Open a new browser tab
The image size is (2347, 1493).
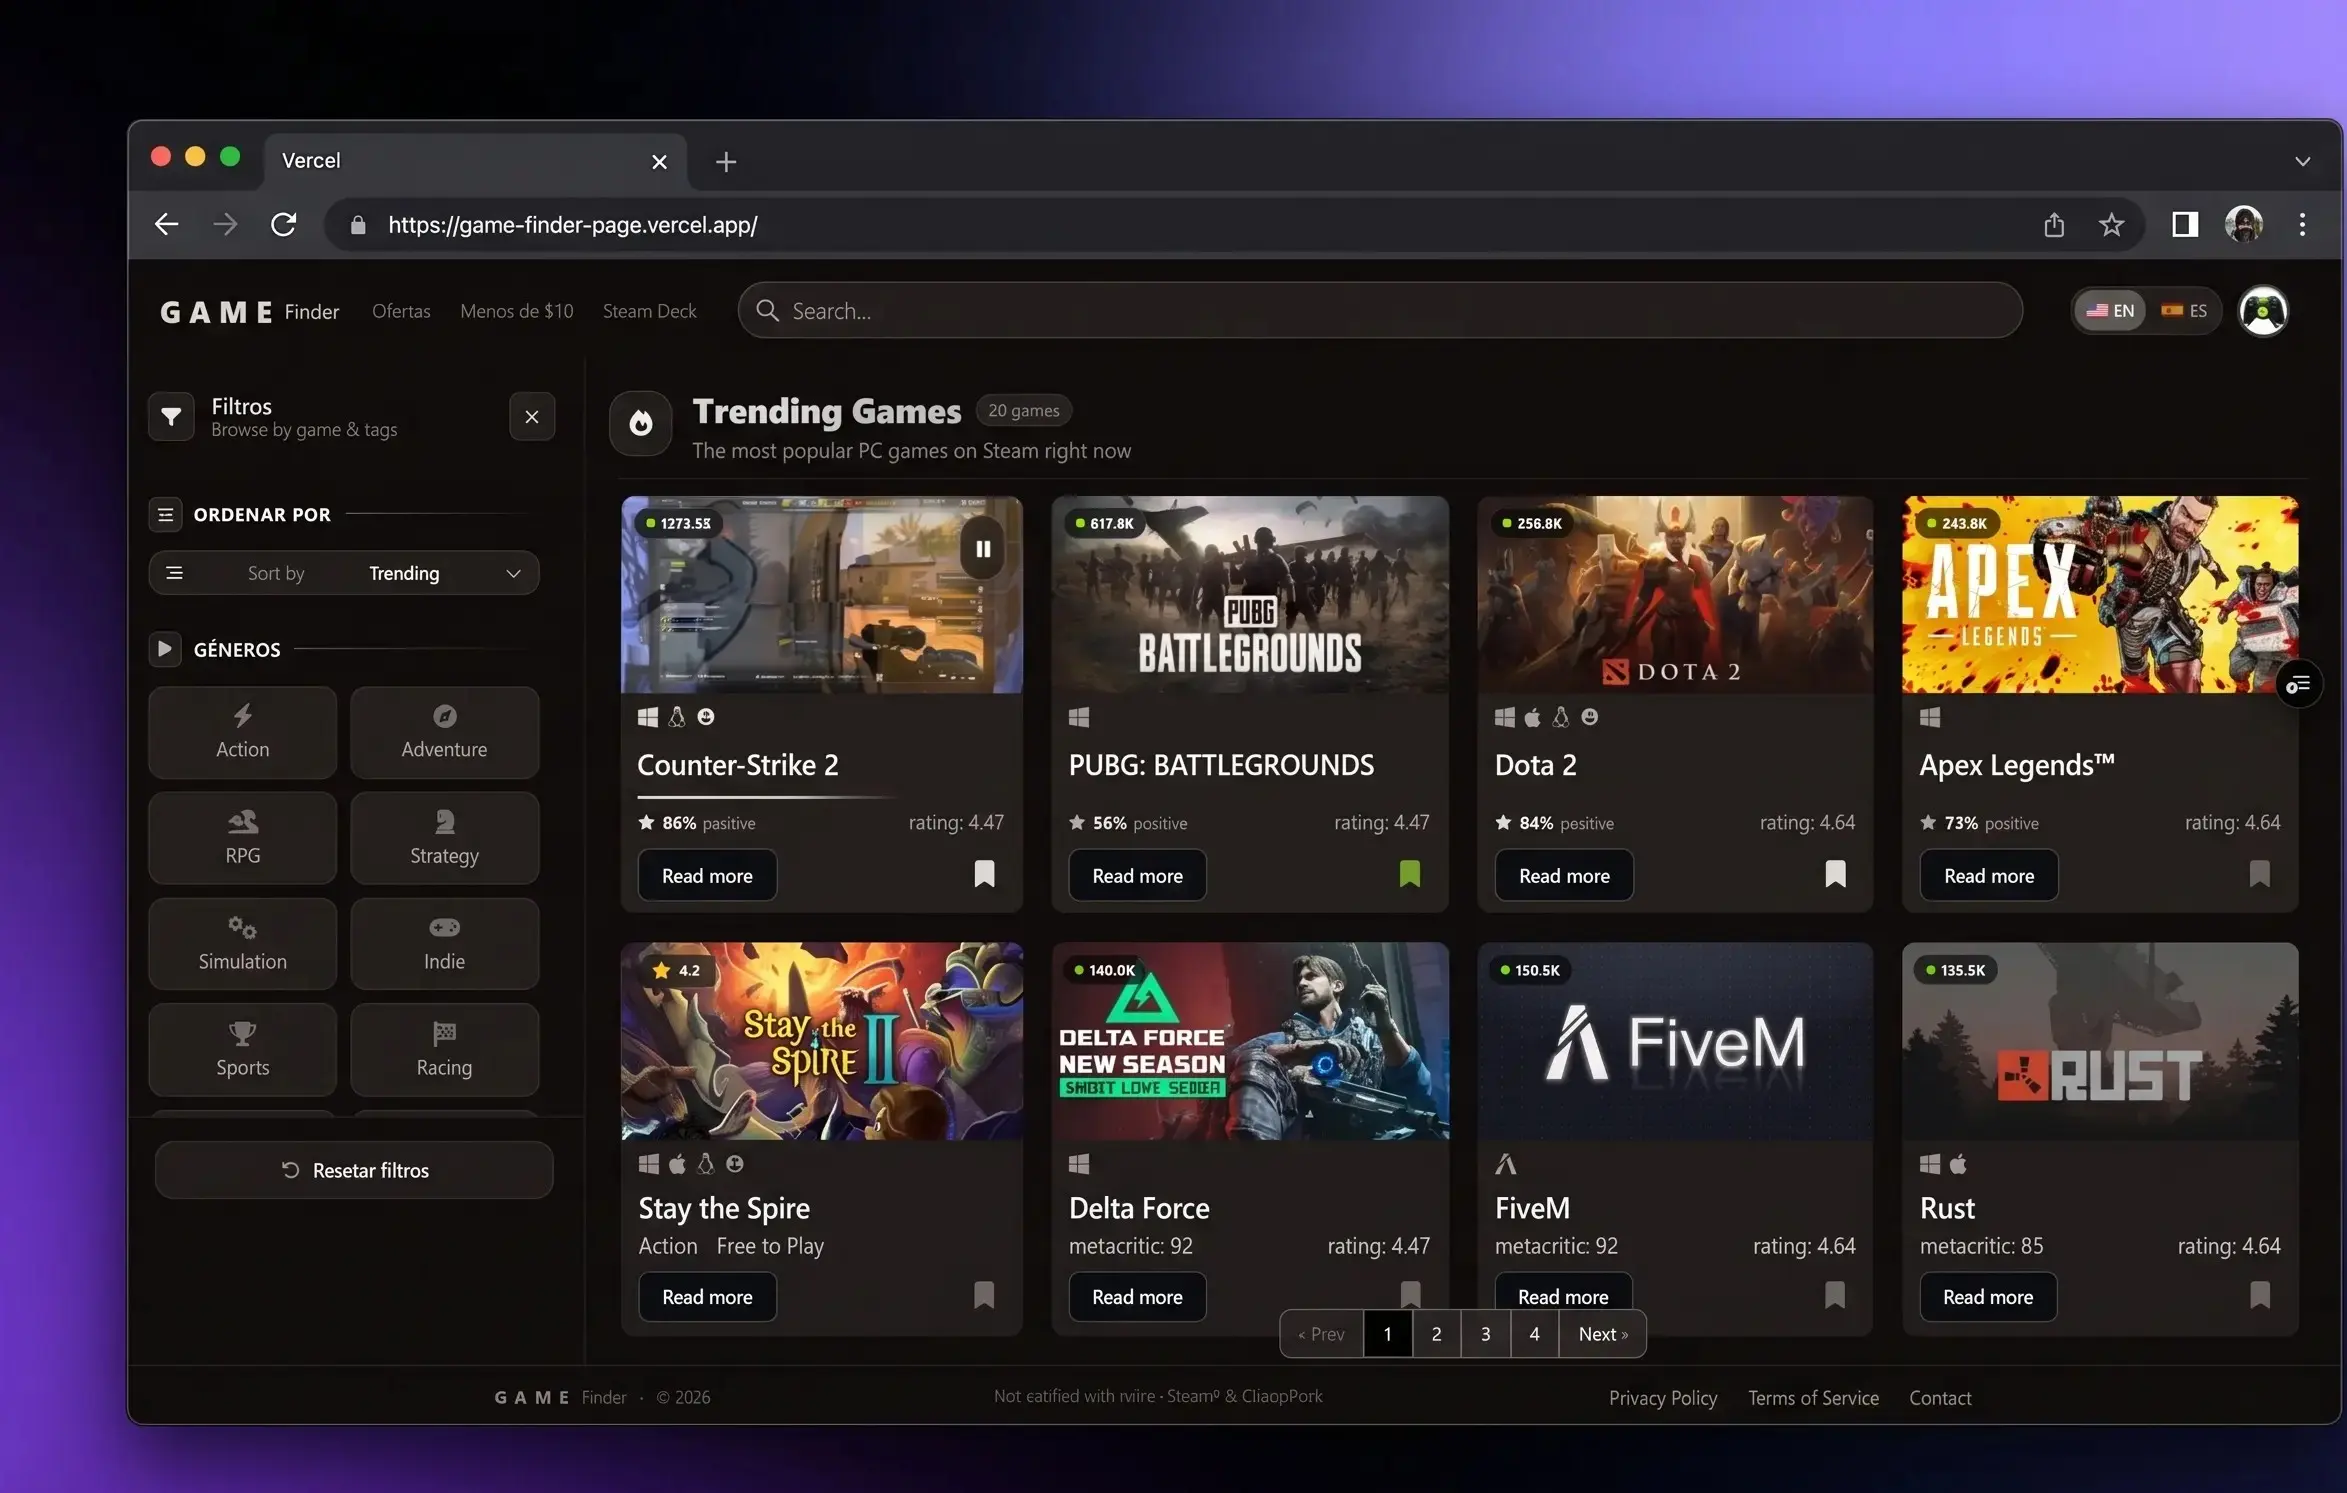tap(726, 162)
